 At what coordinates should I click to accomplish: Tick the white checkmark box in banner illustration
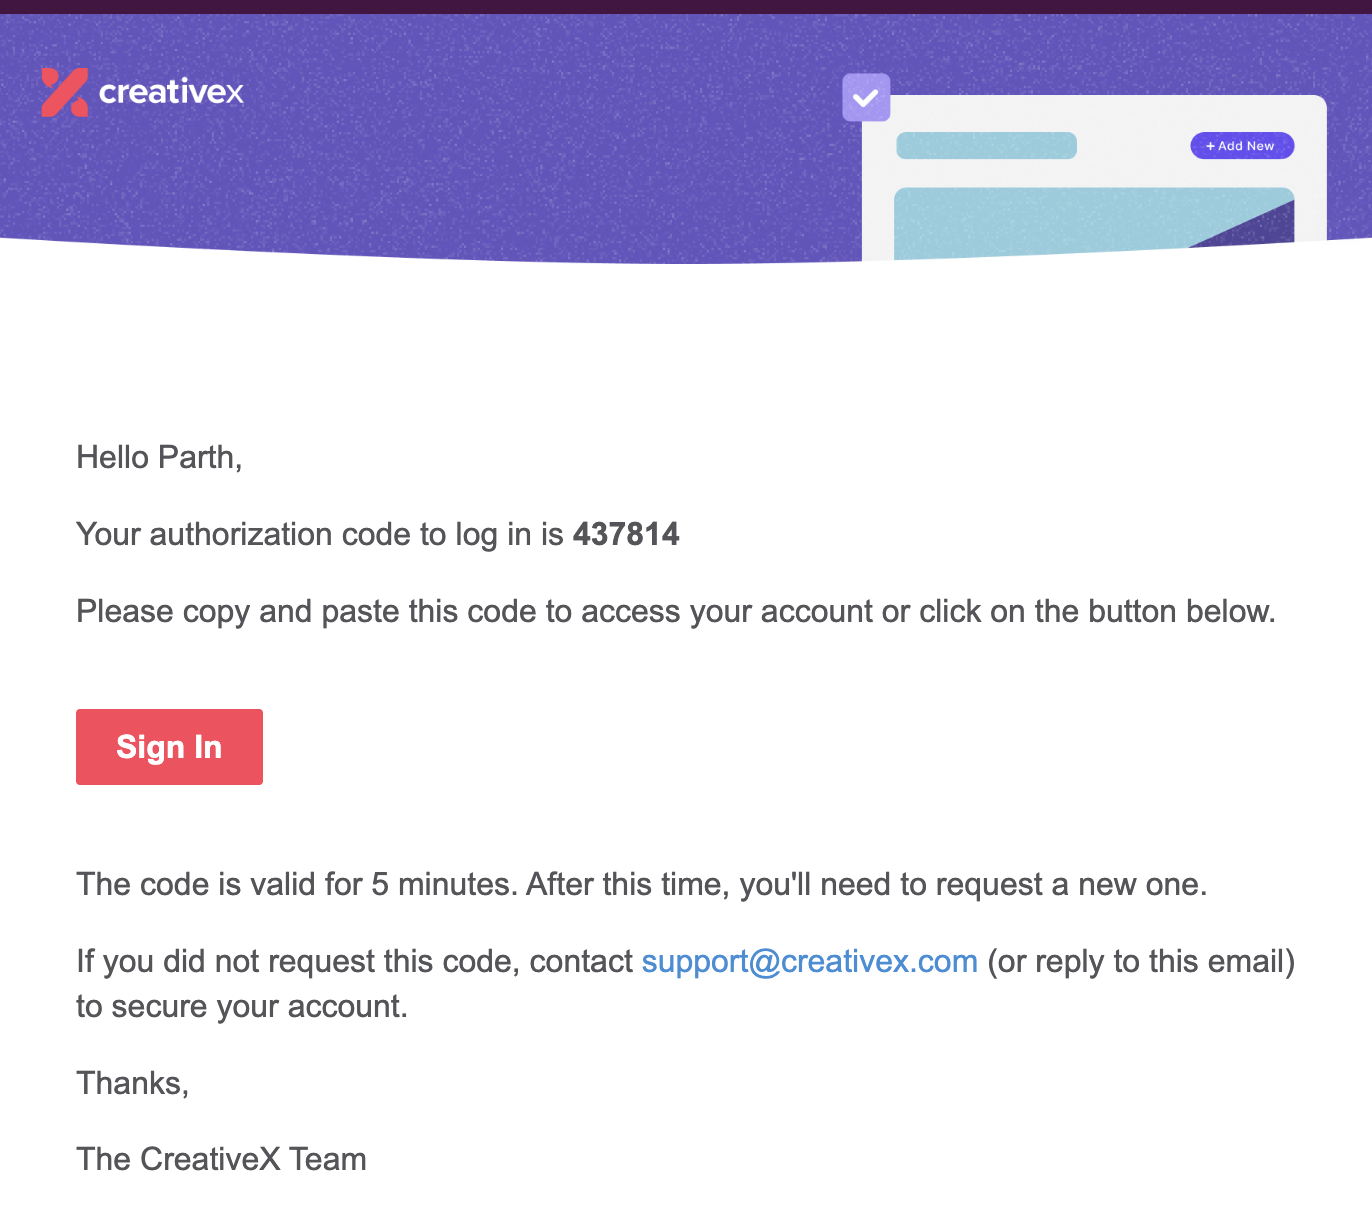point(866,97)
